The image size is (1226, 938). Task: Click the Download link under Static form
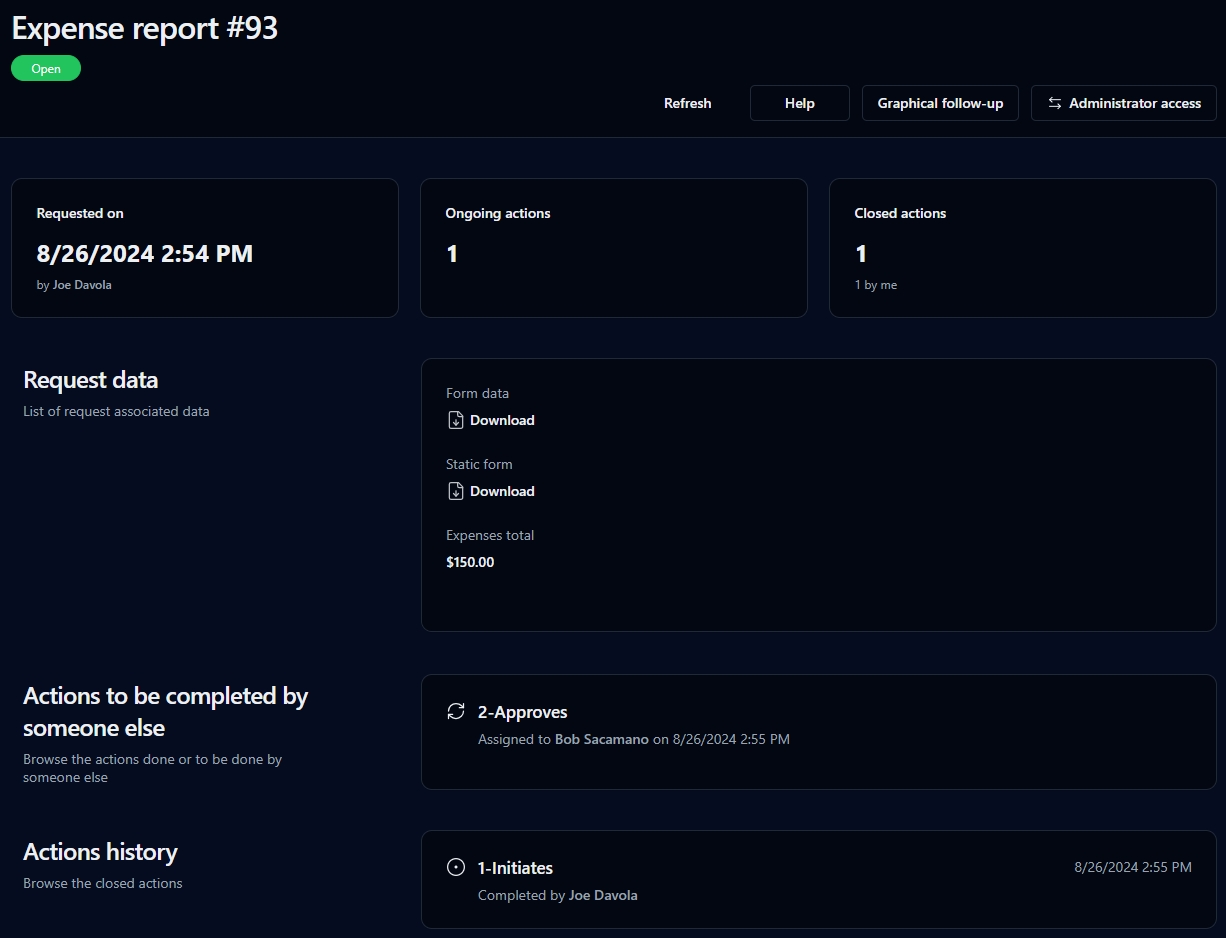(502, 491)
